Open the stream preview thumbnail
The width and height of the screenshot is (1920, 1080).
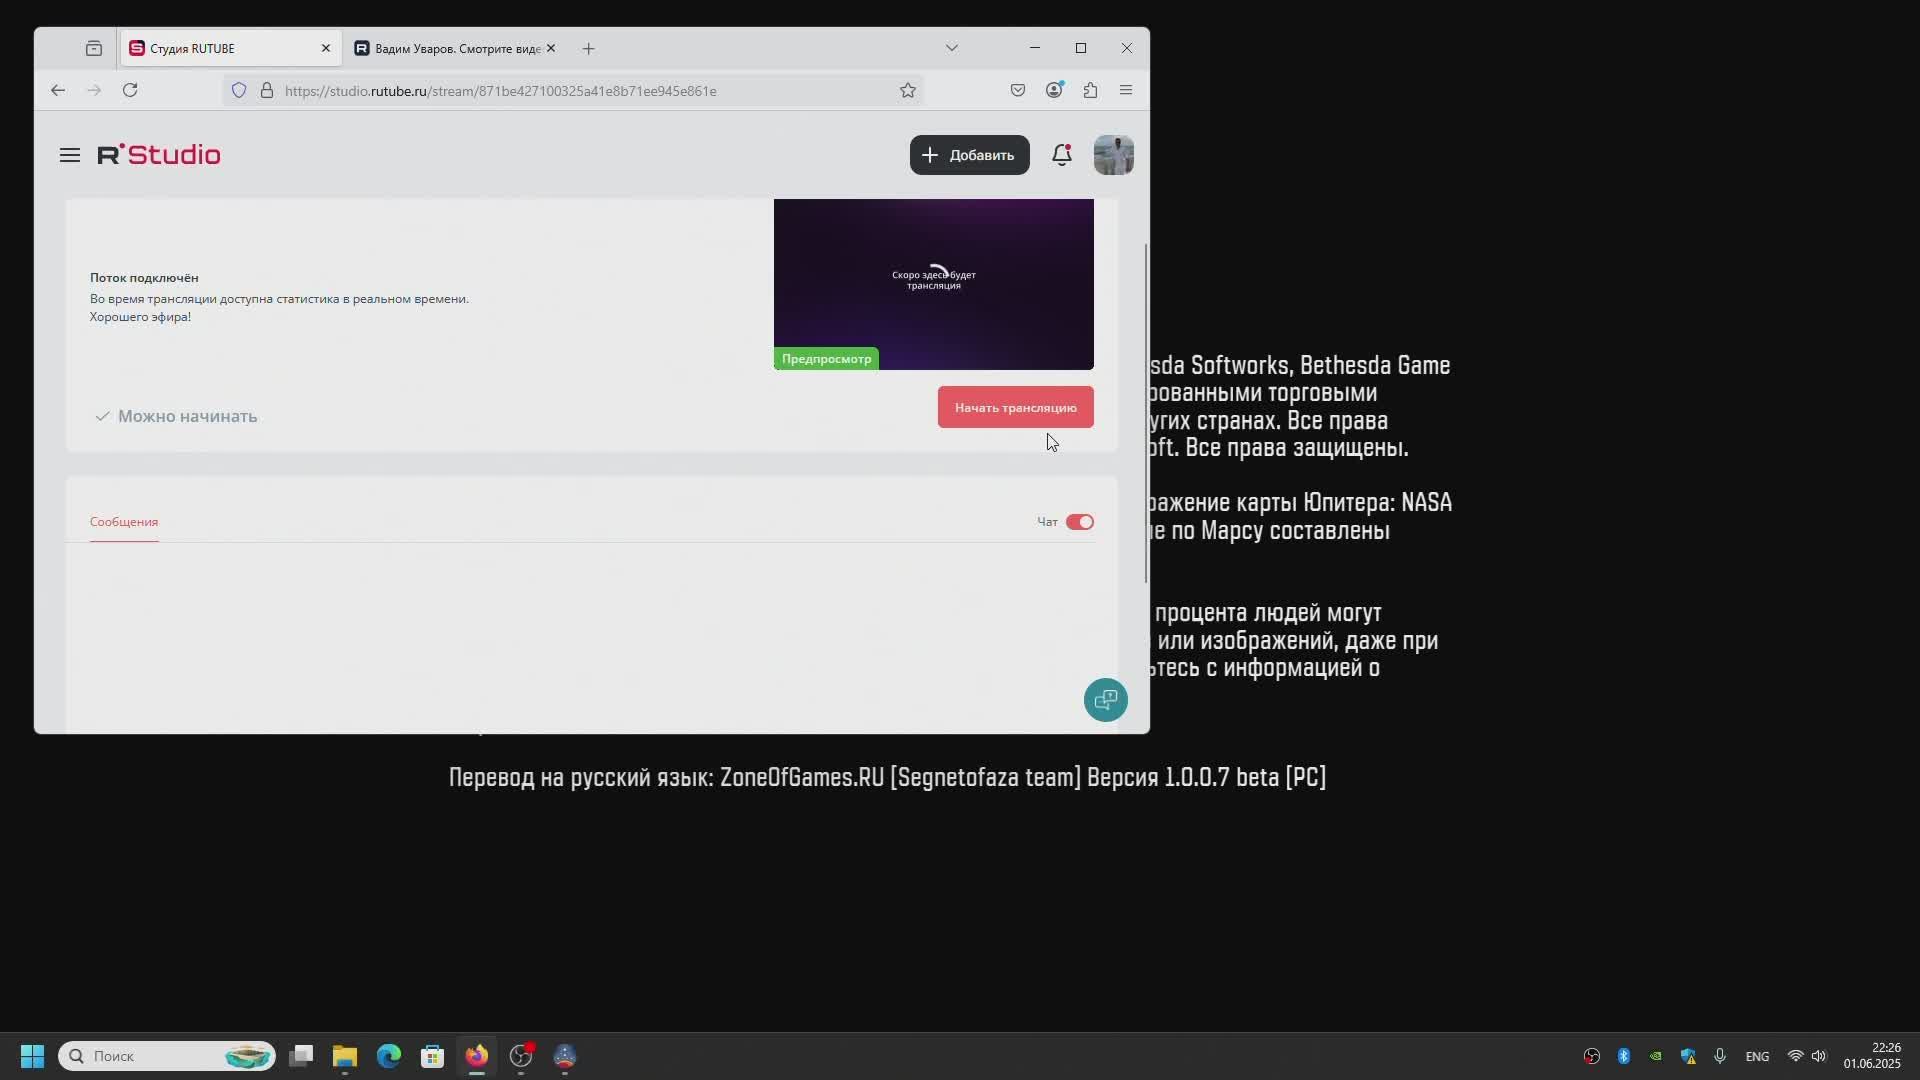(933, 284)
